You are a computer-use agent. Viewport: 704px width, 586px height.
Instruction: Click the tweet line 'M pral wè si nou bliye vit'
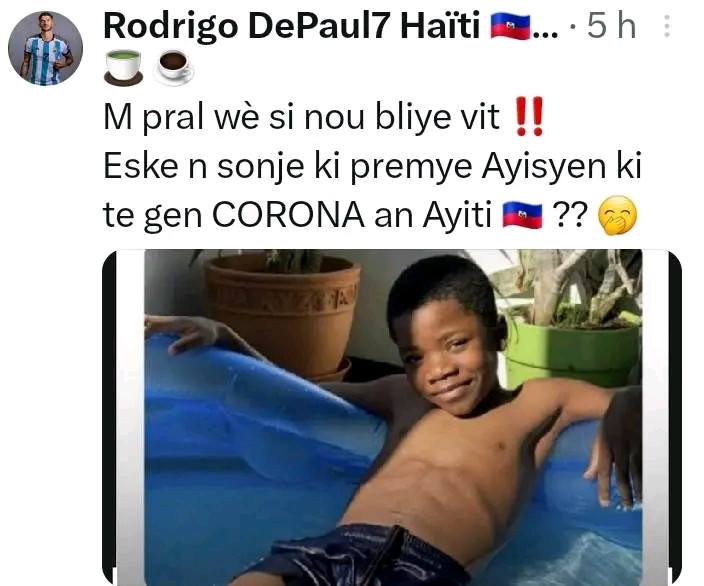click(x=301, y=117)
